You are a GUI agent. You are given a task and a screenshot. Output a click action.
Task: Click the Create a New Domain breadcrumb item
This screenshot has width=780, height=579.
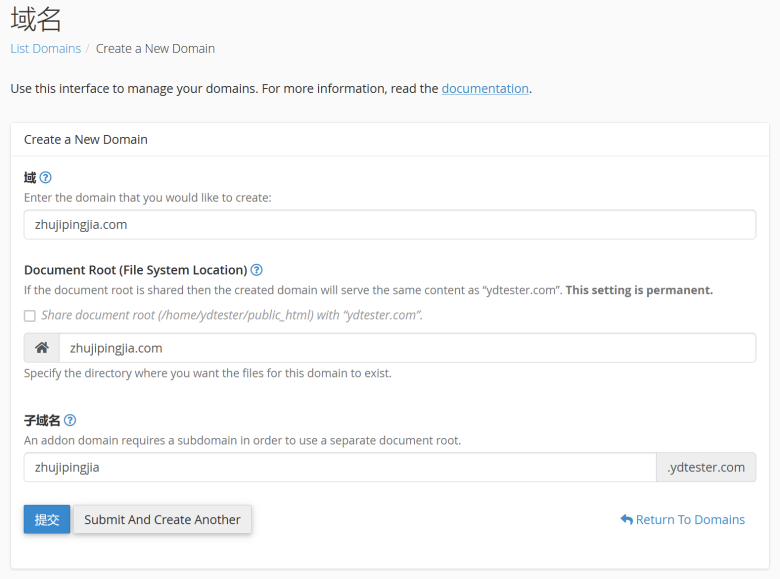[x=155, y=49]
